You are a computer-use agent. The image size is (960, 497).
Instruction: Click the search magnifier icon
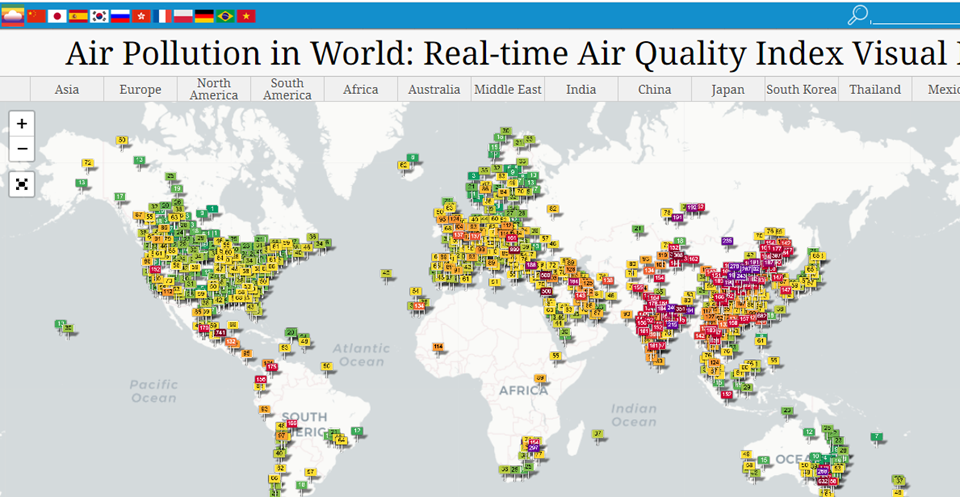857,15
